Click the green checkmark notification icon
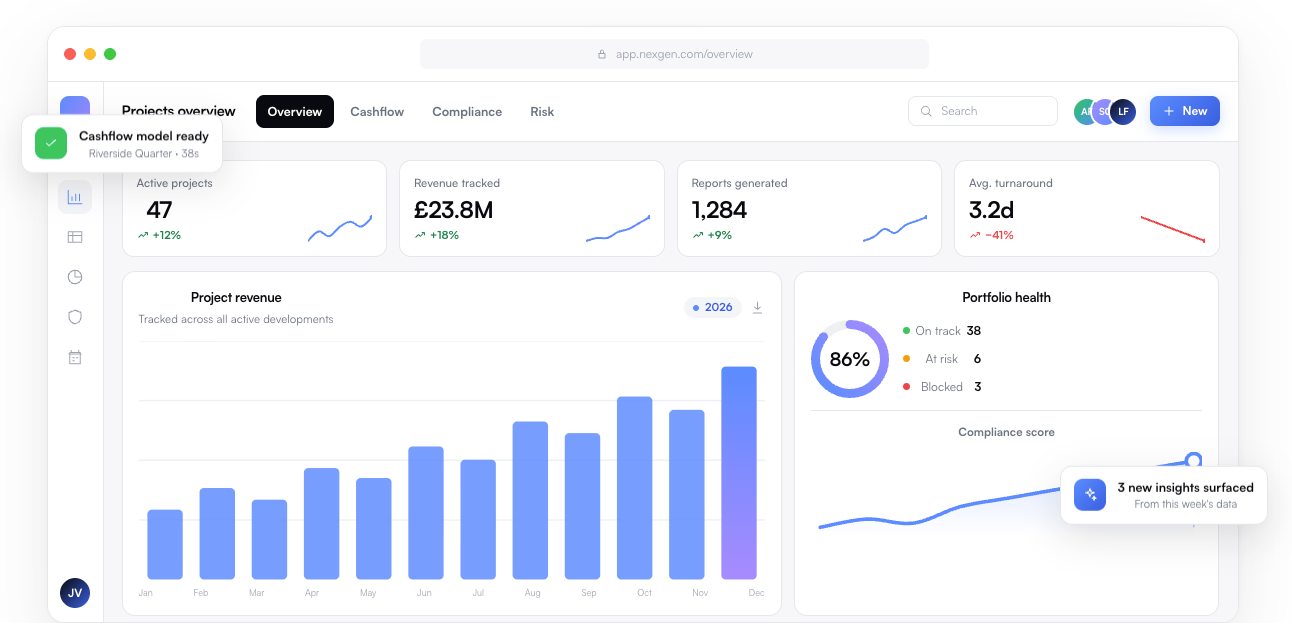This screenshot has height=625, width=1292. 51,143
